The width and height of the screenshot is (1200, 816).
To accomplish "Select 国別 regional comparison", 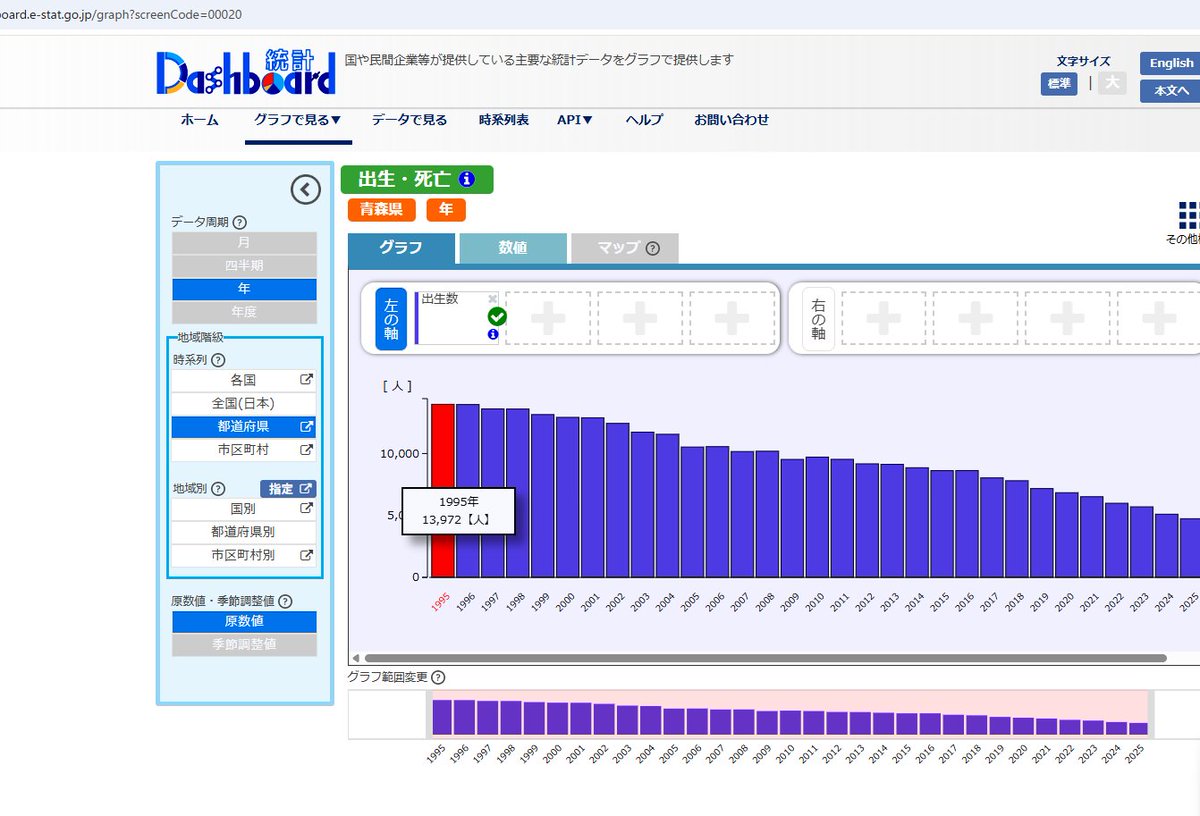I will point(244,509).
